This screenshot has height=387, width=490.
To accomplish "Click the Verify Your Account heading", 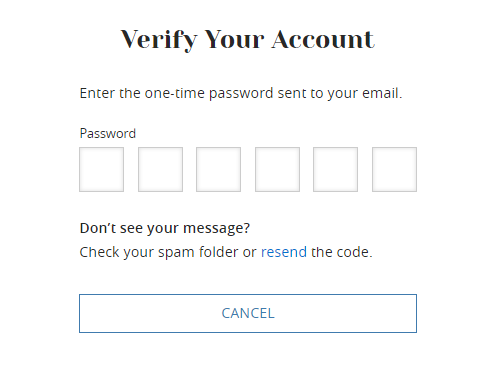I will pyautogui.click(x=248, y=40).
